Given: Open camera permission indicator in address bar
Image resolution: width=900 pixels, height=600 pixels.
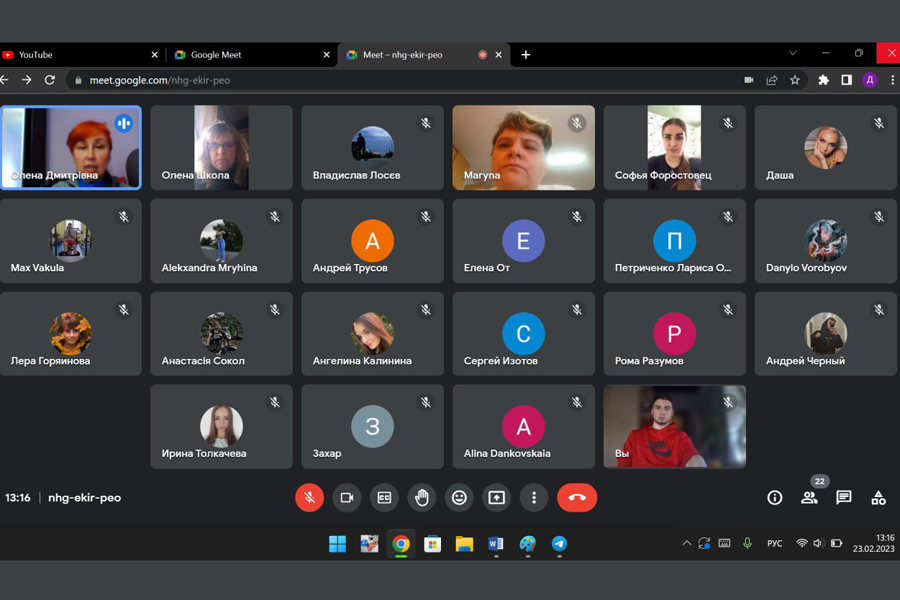Looking at the screenshot, I should click(748, 80).
